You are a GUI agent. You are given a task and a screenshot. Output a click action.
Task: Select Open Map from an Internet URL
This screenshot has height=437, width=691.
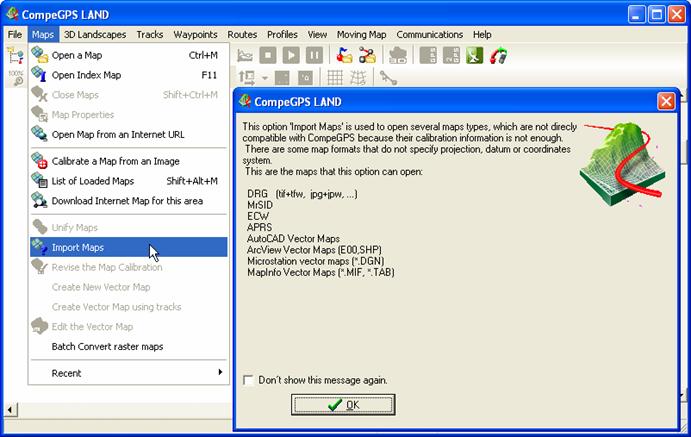[129, 134]
